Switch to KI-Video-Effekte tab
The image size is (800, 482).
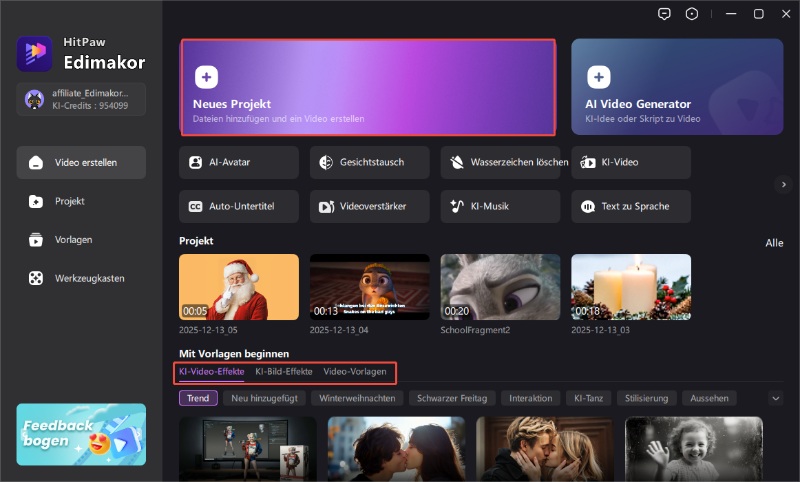tap(211, 371)
